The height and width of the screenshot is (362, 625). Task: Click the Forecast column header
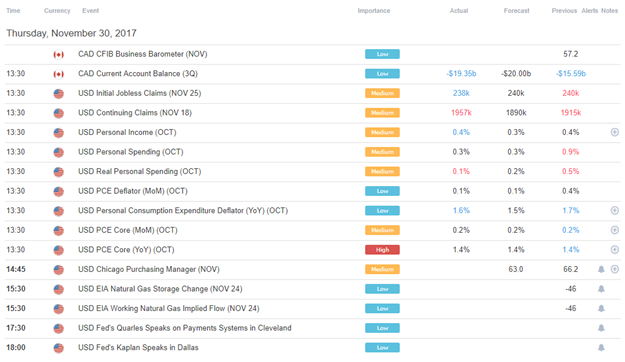pyautogui.click(x=516, y=11)
